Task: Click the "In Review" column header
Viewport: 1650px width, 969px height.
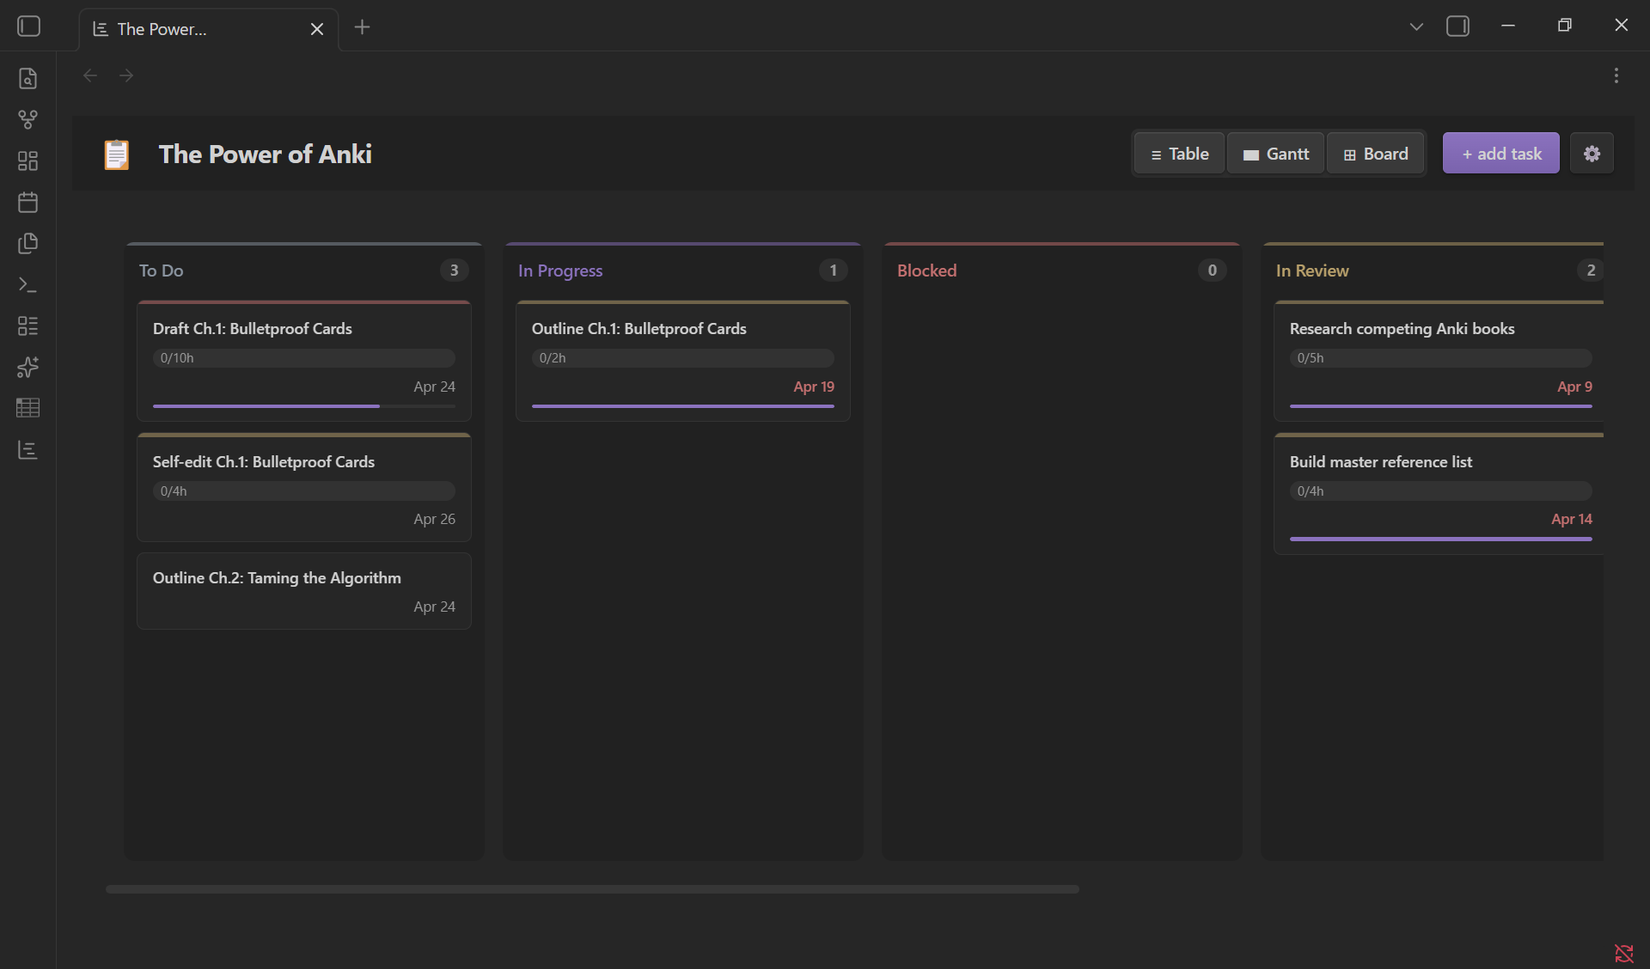Action: [1312, 271]
